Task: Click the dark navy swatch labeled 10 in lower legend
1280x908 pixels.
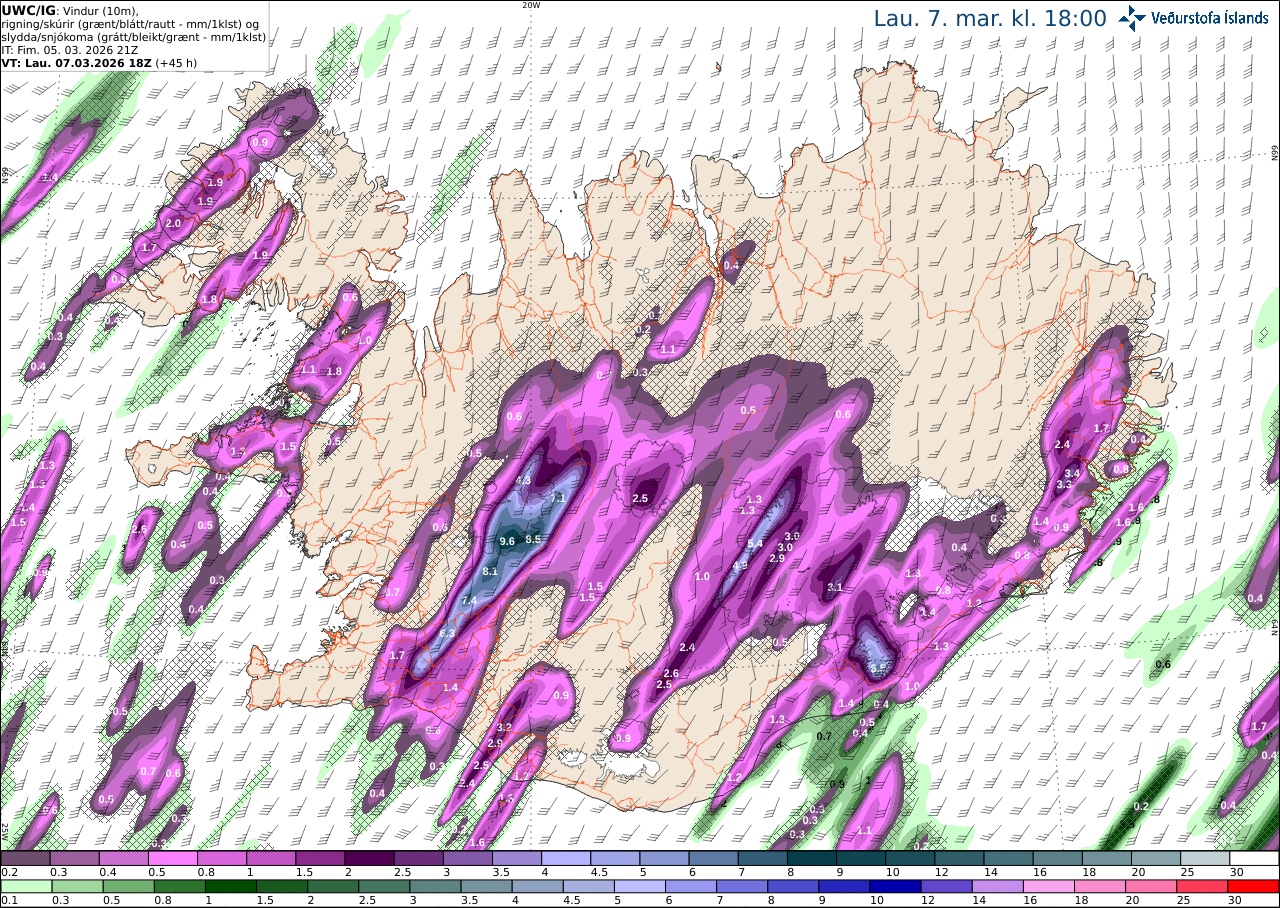Action: coord(895,886)
